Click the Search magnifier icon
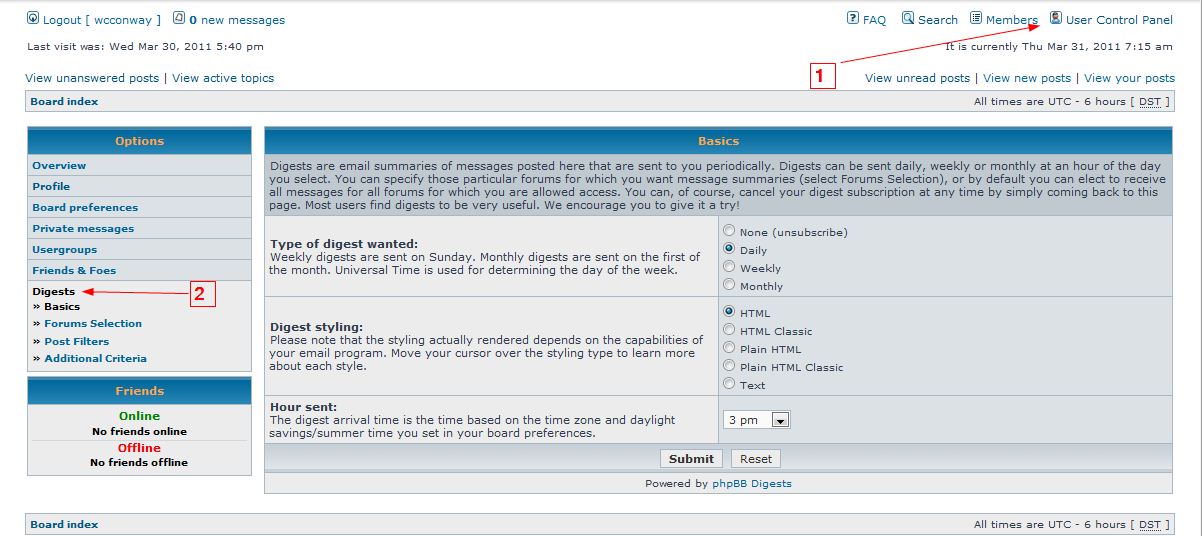 908,19
